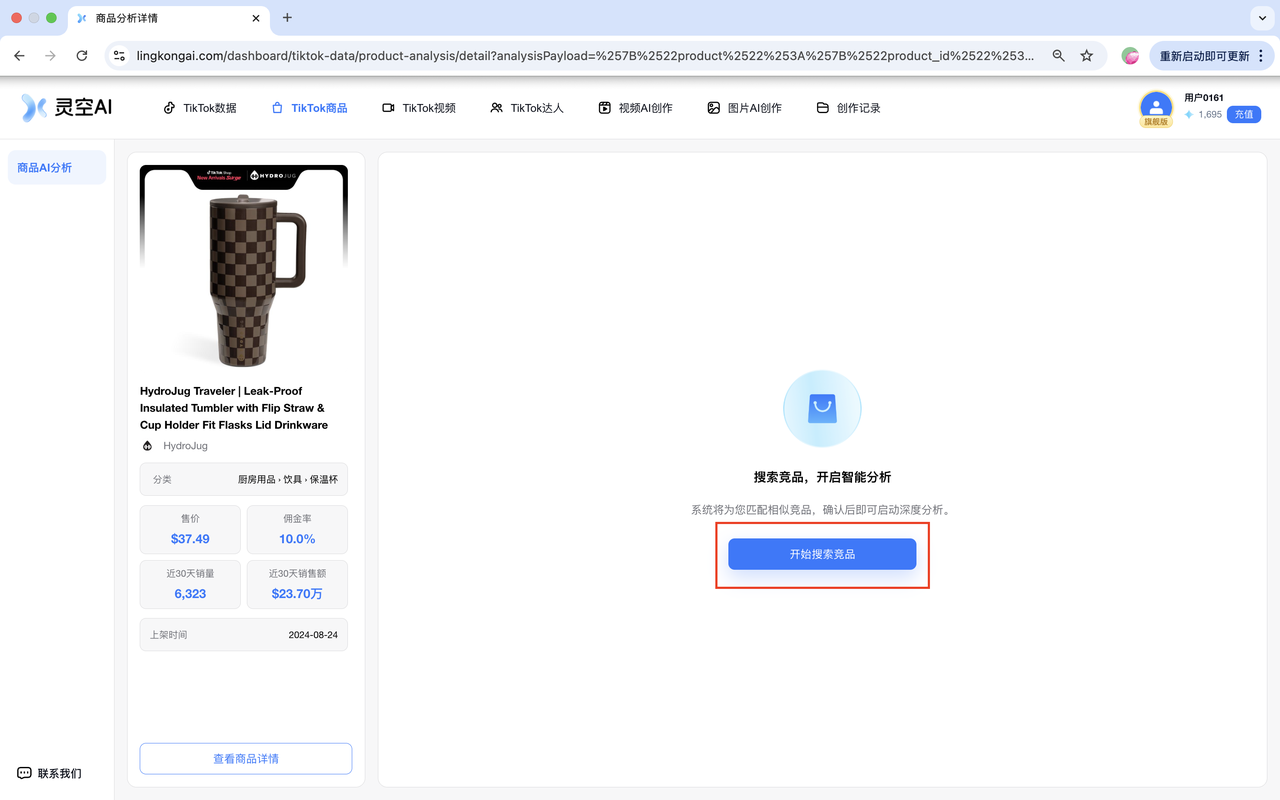The image size is (1280, 800).
Task: Click the Chrome profile avatar icon
Action: [x=1130, y=56]
